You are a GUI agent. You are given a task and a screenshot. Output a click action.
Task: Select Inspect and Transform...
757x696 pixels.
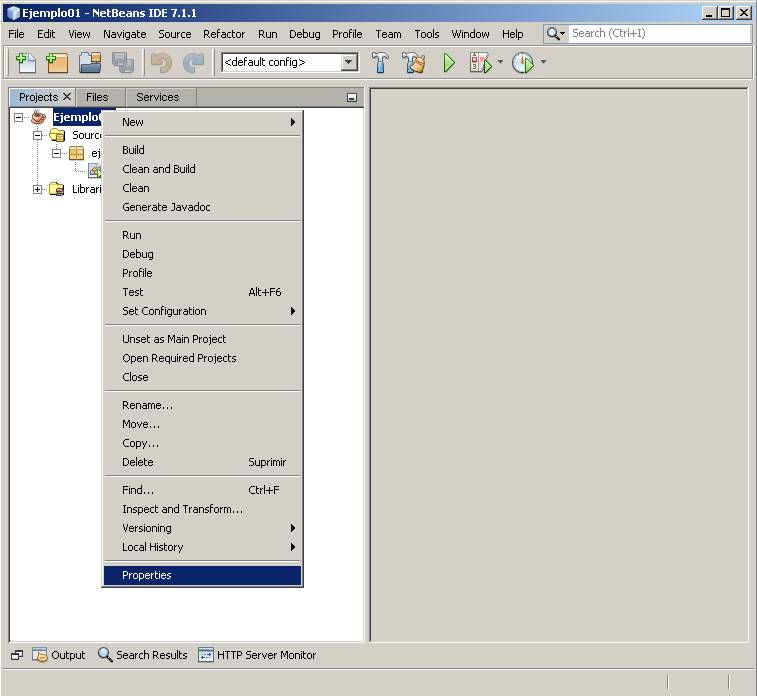(202, 509)
